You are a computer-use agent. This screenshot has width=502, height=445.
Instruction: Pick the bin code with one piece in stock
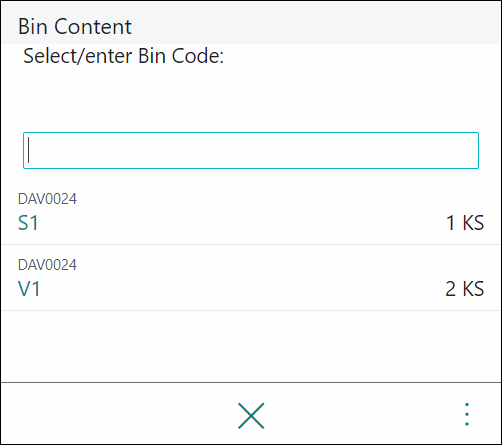(28, 223)
